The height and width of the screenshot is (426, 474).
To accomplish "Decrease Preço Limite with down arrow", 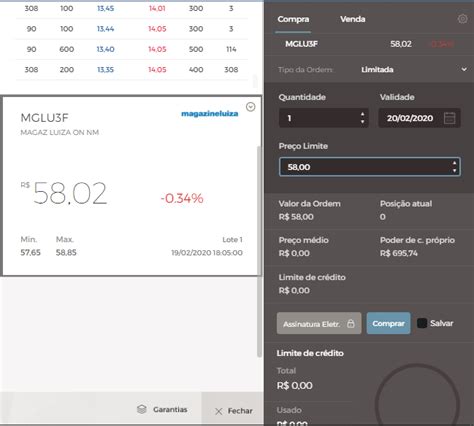I will click(x=454, y=171).
